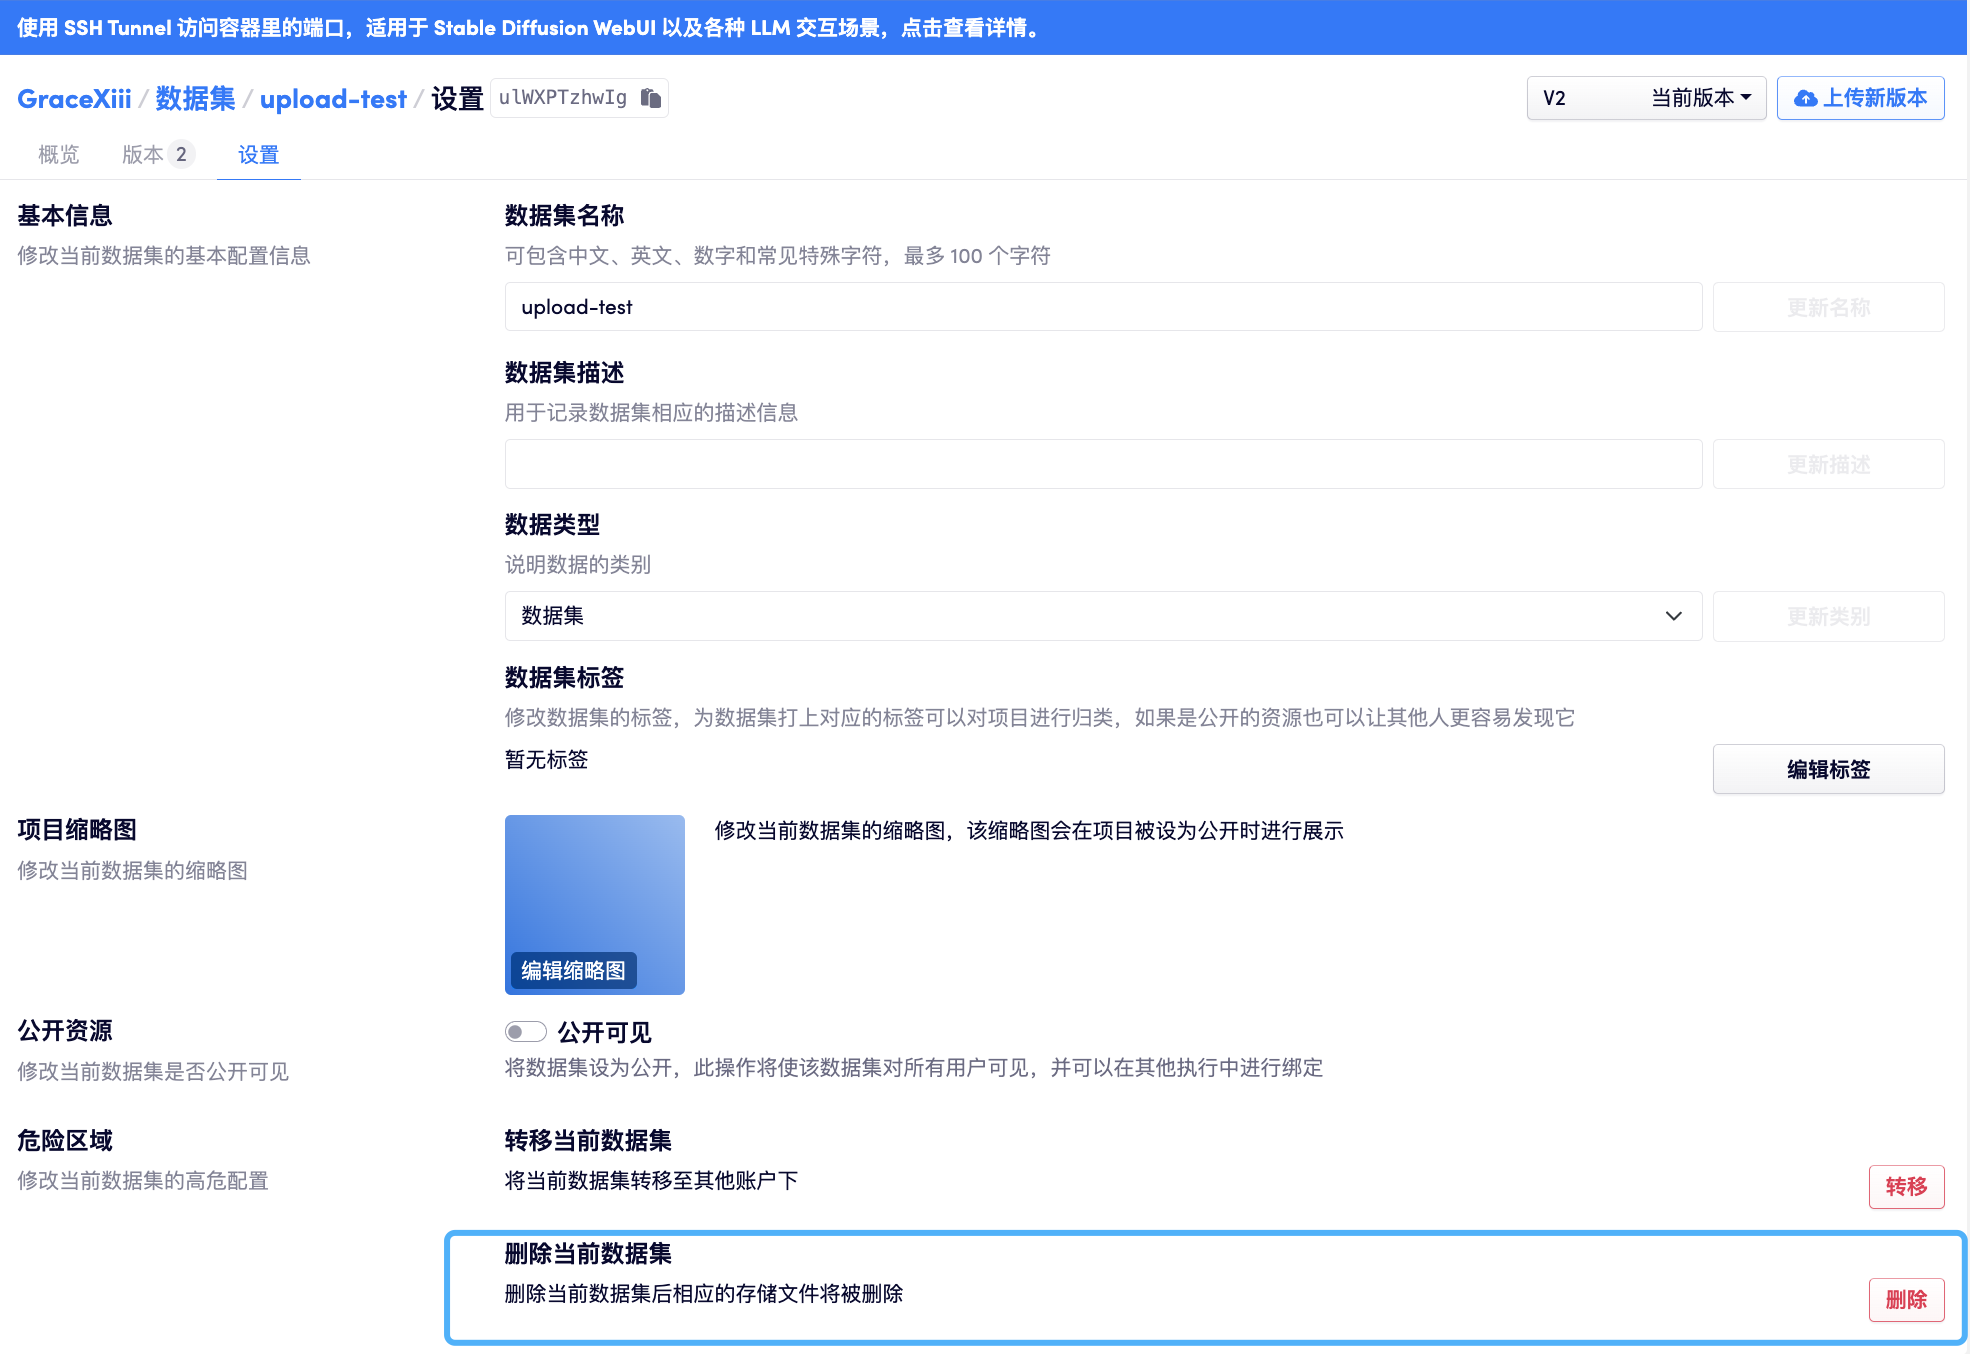Viewport: 1970px width, 1354px height.
Task: Switch to the 概览 tab
Action: [58, 155]
